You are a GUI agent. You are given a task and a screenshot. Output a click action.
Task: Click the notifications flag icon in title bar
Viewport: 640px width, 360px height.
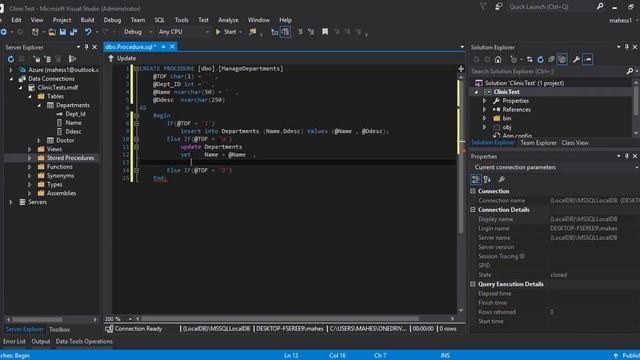tap(483, 7)
